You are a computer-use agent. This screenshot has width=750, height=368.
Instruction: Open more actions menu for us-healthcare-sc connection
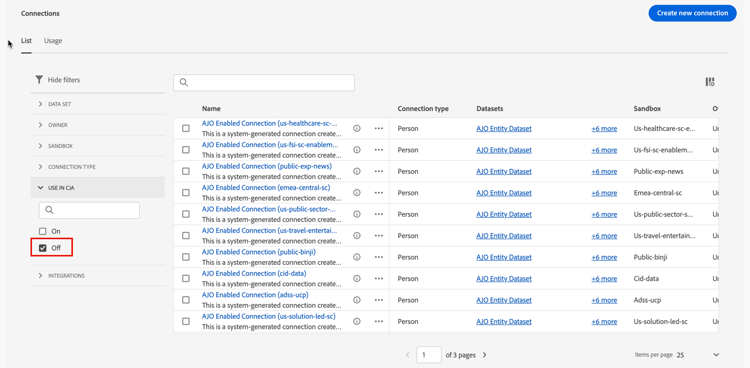379,128
